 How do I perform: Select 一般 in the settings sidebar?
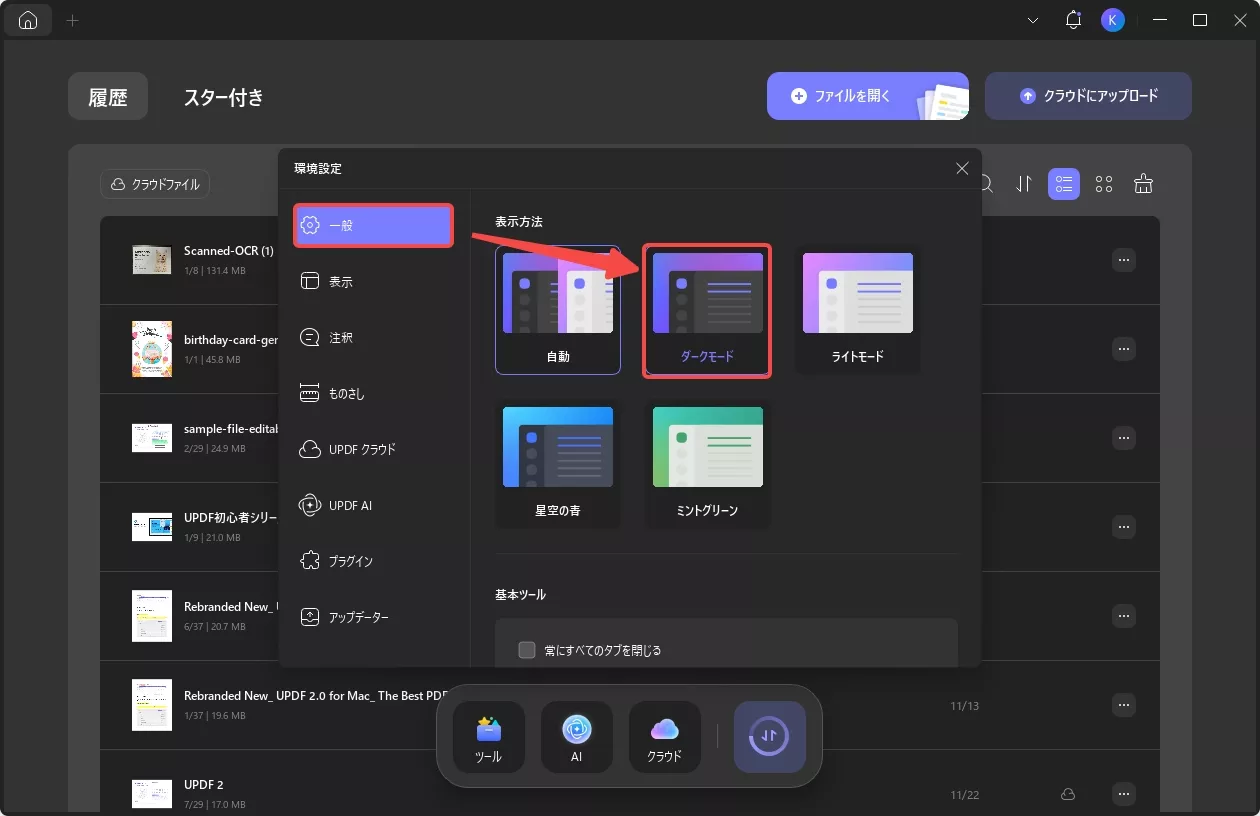373,225
